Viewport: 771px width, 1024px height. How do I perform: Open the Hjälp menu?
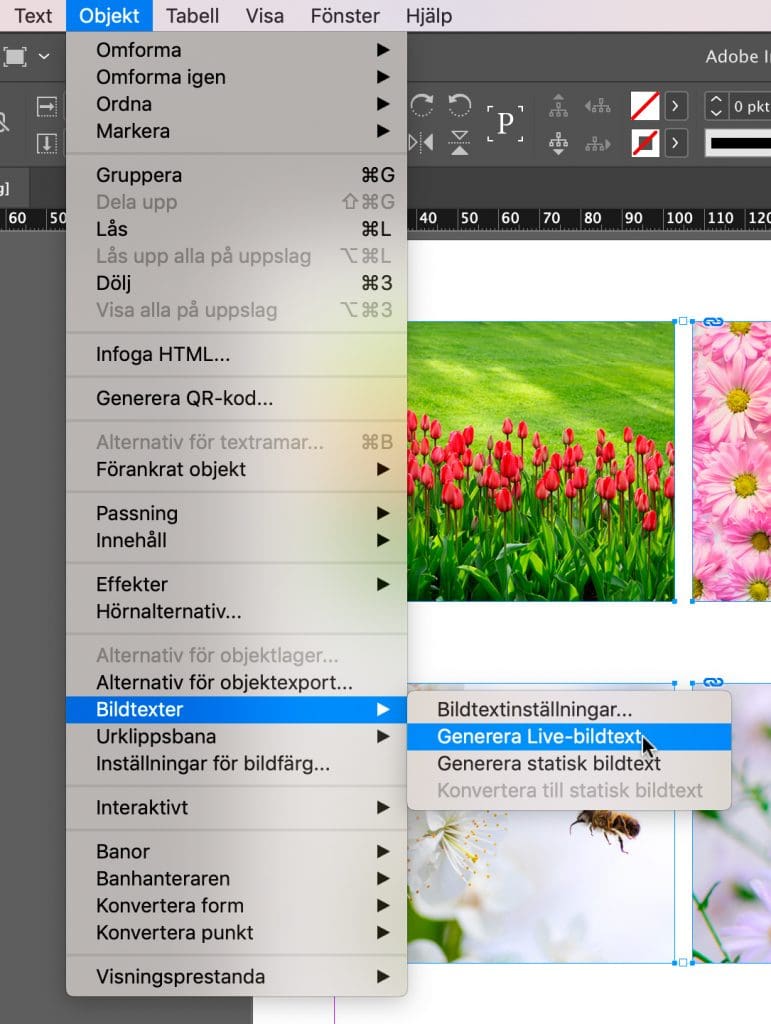coord(429,16)
